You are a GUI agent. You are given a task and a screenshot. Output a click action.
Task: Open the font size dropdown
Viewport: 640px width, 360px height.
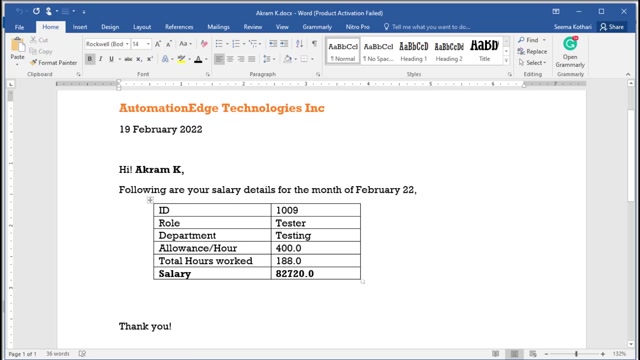point(148,44)
